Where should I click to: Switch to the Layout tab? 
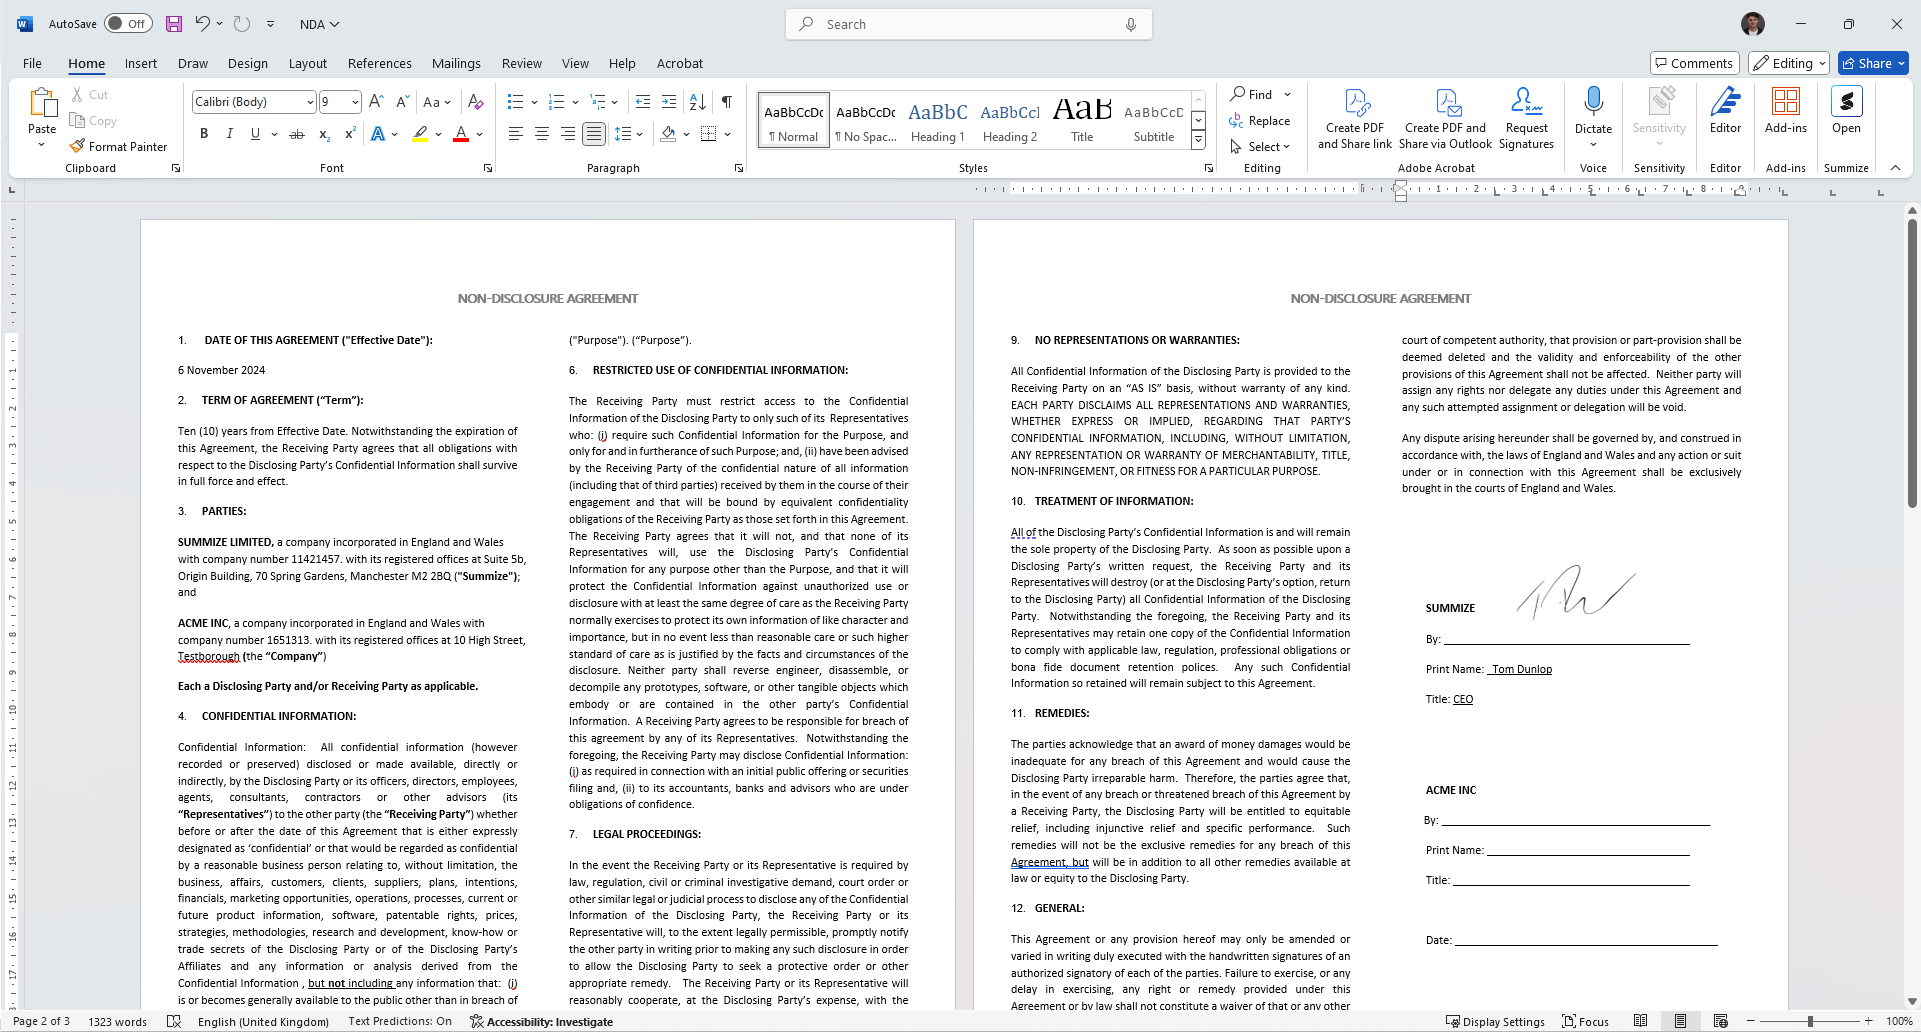point(307,63)
